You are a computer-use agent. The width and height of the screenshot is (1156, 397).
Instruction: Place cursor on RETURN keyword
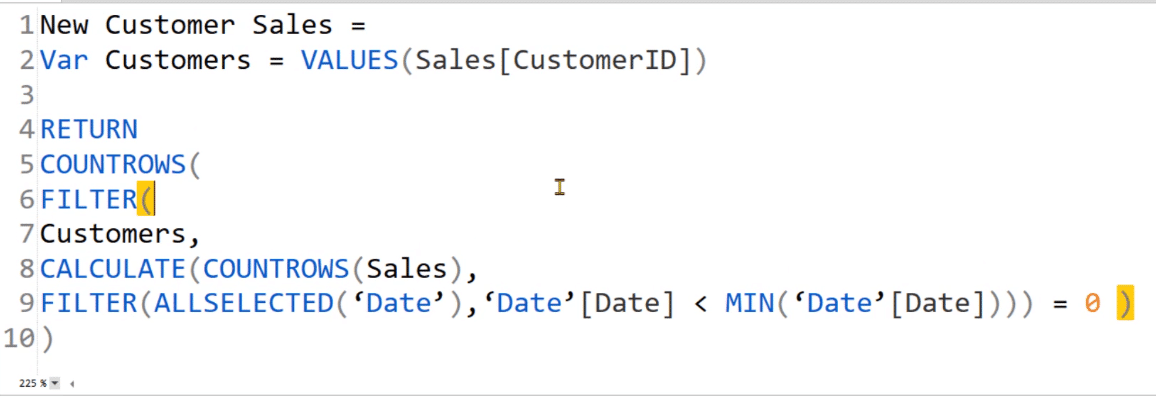click(88, 130)
